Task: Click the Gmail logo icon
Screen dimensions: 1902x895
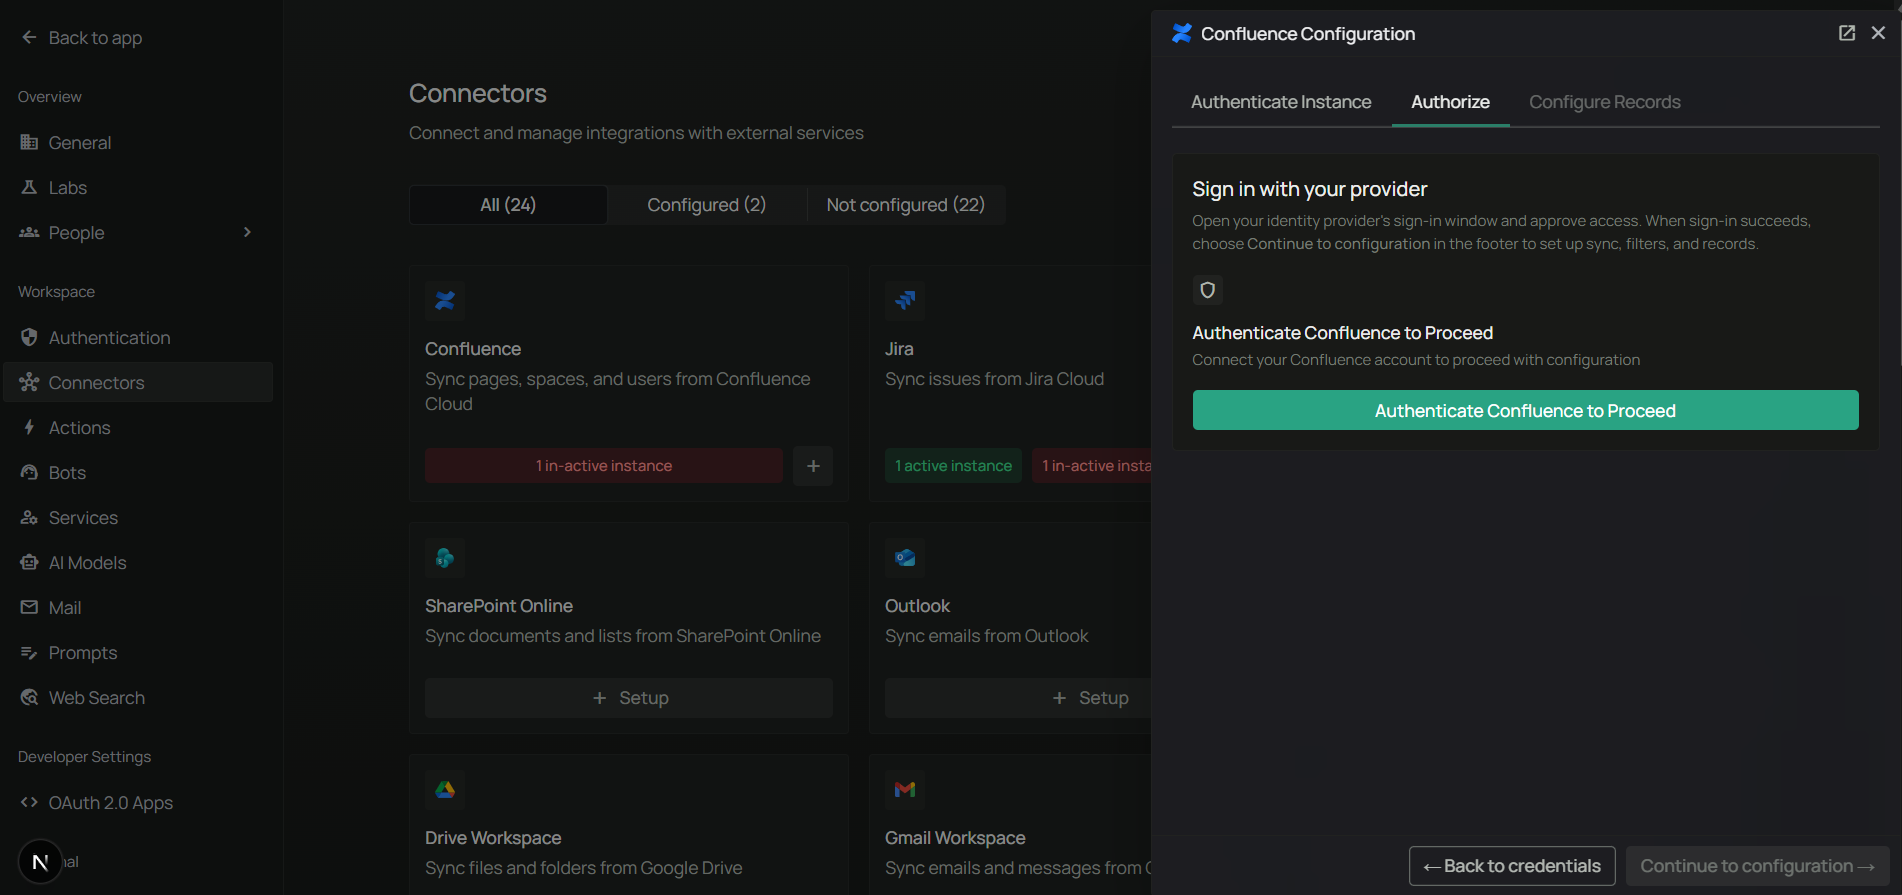Action: pyautogui.click(x=905, y=789)
